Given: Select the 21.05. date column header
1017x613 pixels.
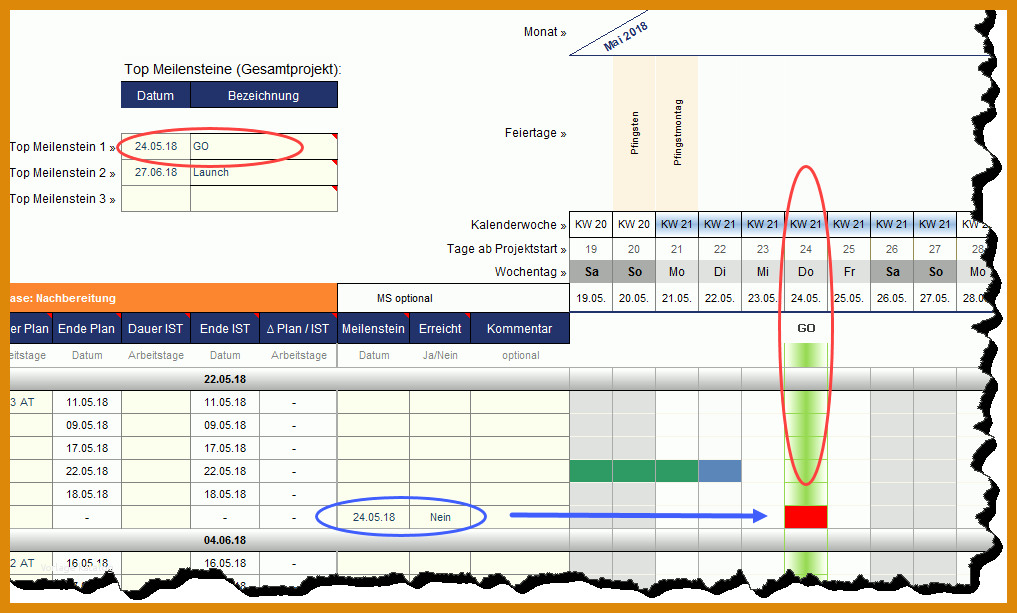Looking at the screenshot, I should pyautogui.click(x=676, y=298).
